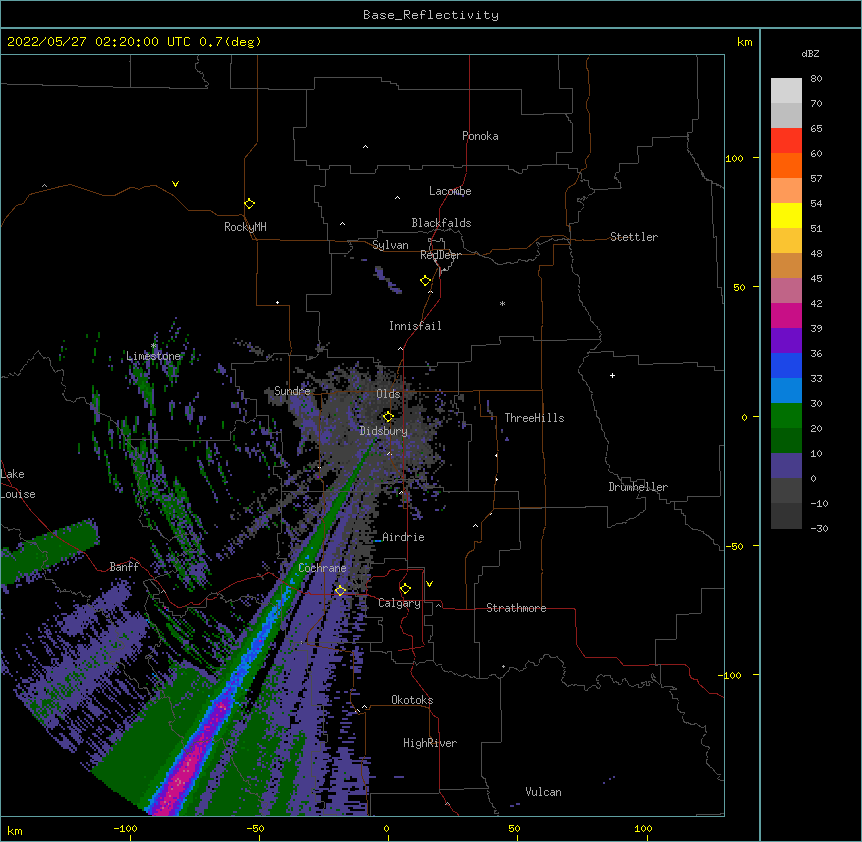Viewport: 862px width, 842px height.
Task: Select the Sylvan label on the map
Action: pyautogui.click(x=390, y=245)
